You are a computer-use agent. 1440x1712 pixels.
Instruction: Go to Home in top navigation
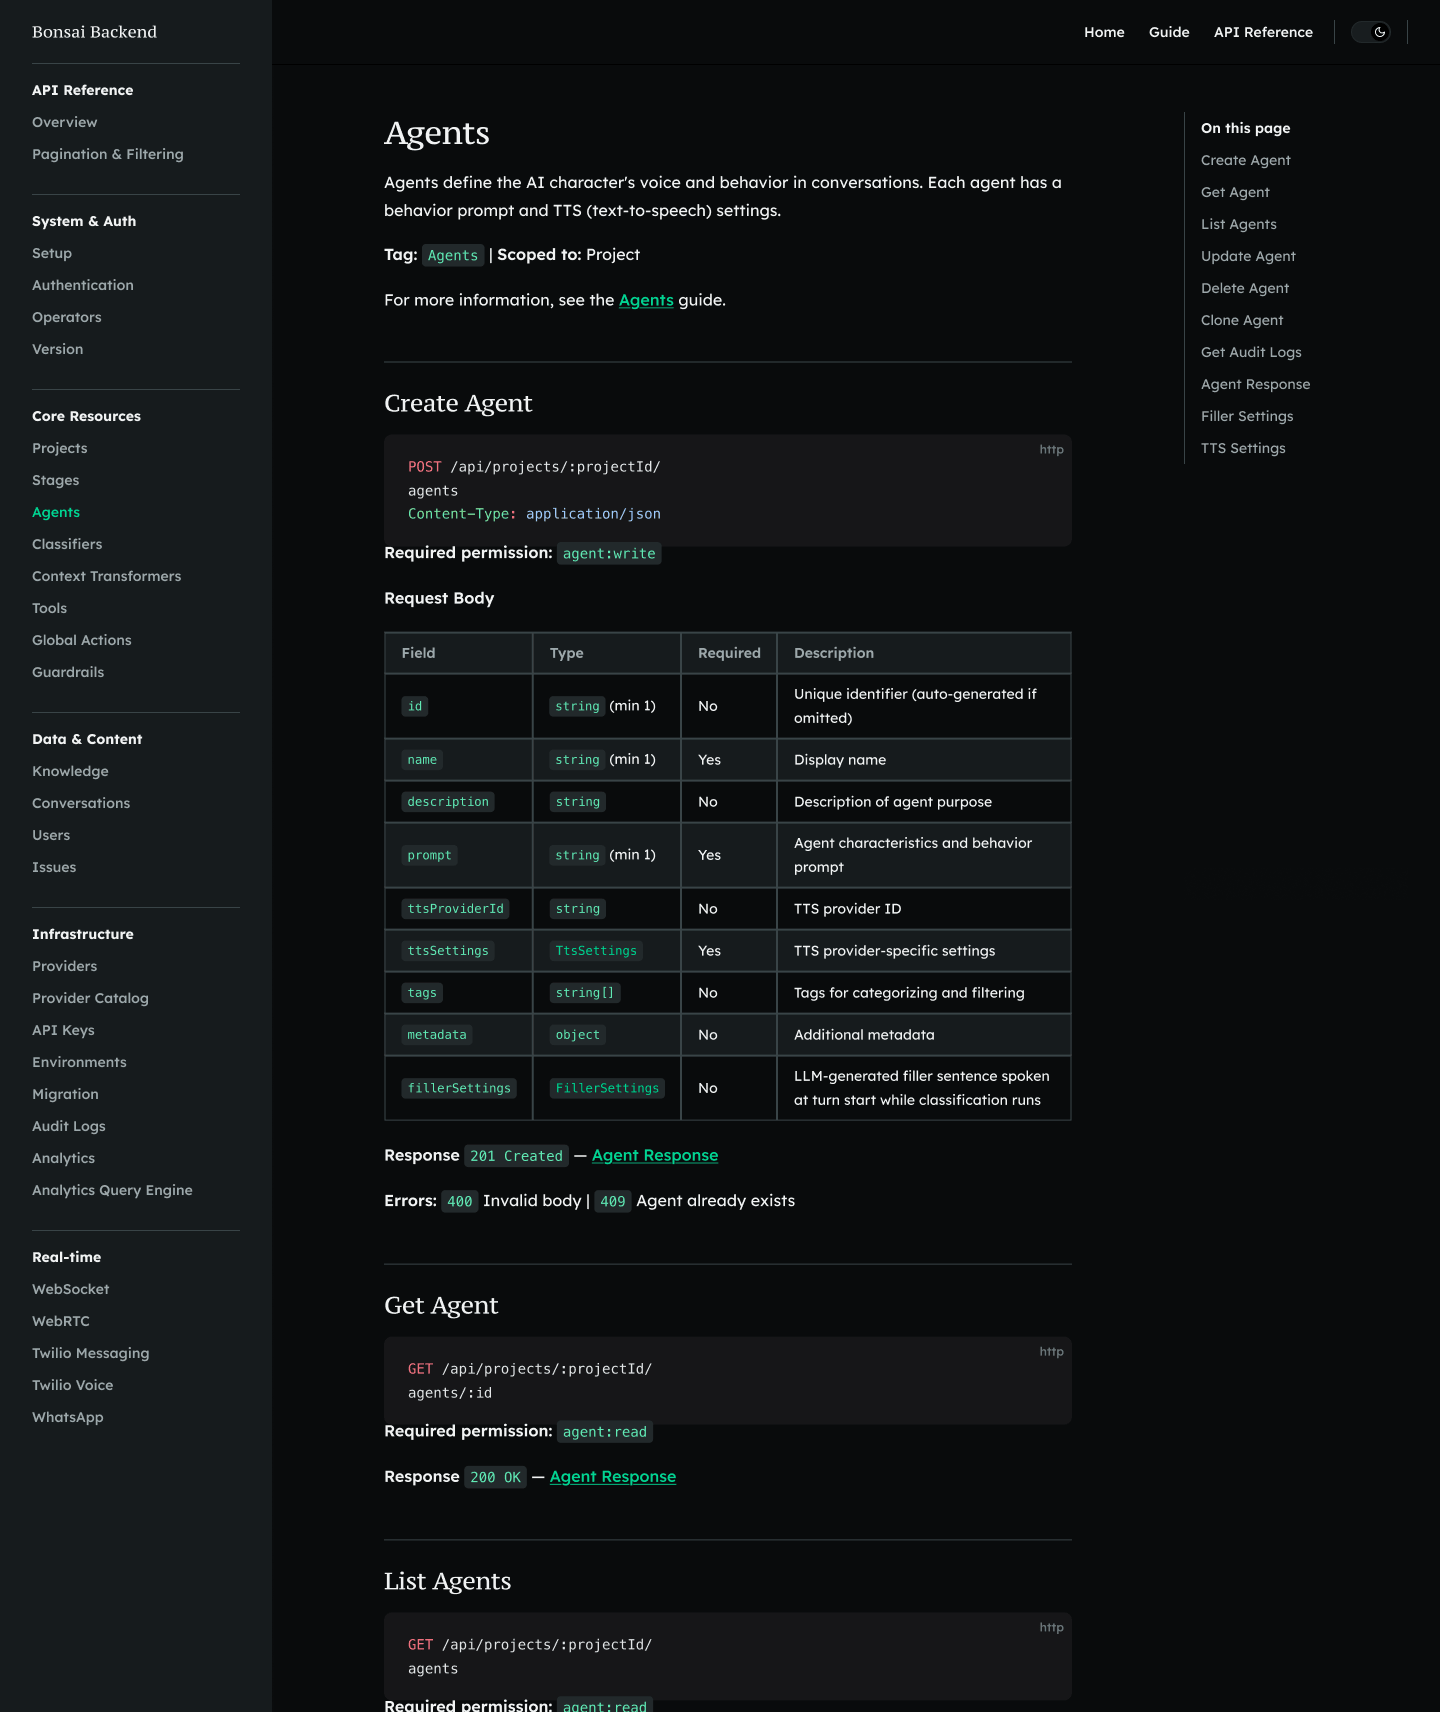click(1104, 32)
